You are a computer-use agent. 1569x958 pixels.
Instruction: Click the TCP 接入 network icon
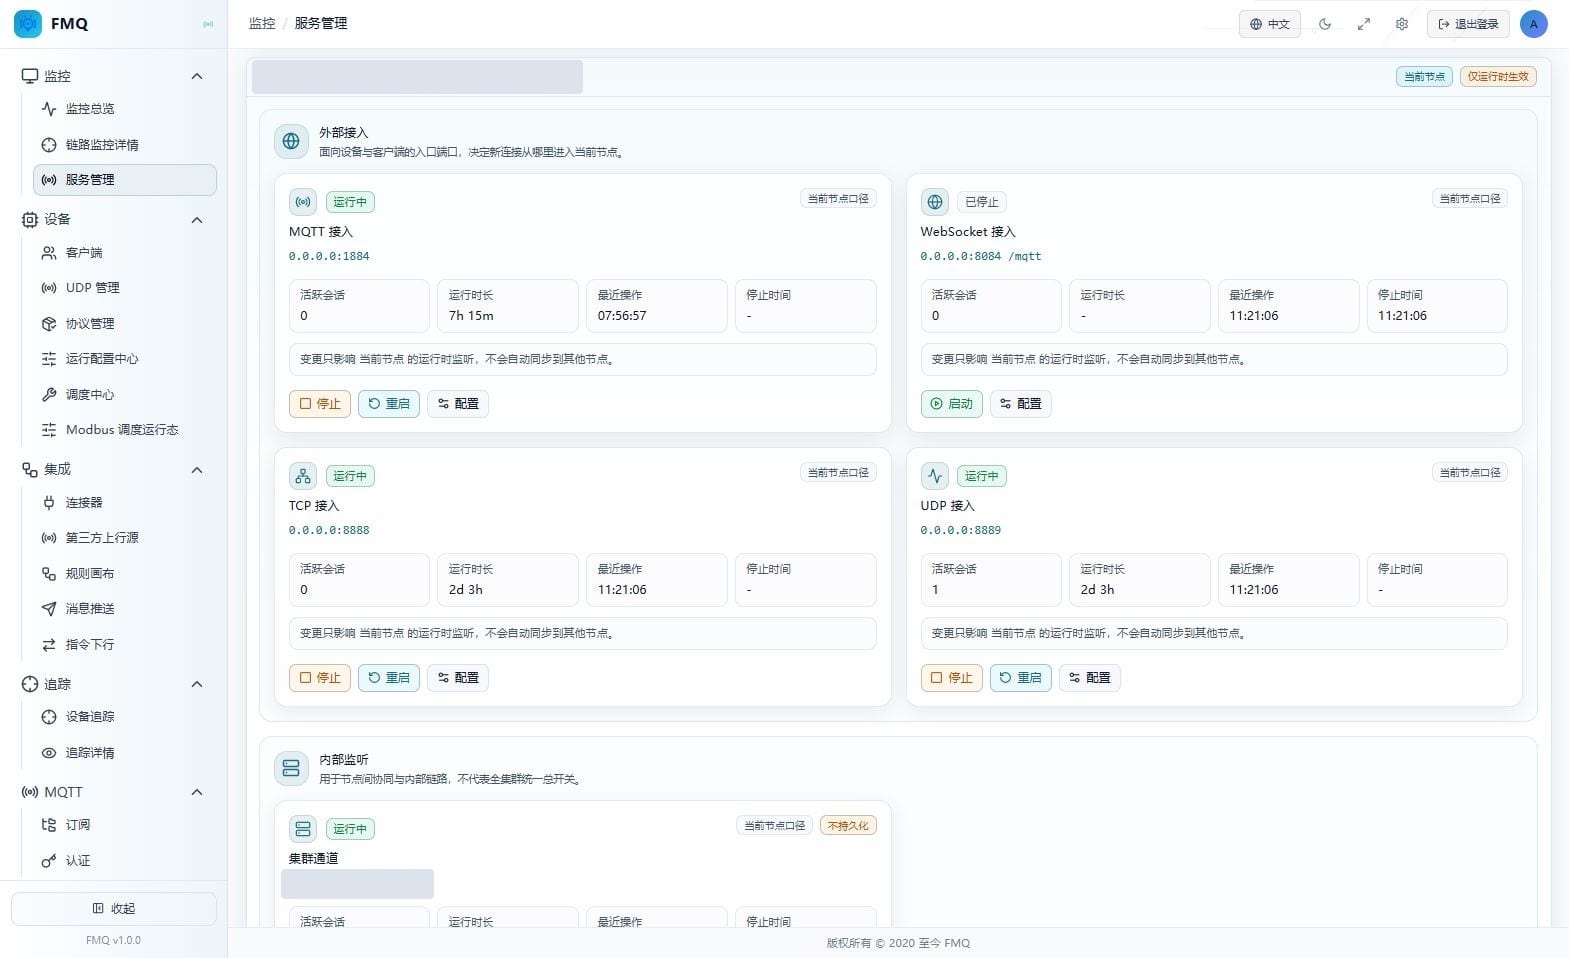(x=303, y=476)
